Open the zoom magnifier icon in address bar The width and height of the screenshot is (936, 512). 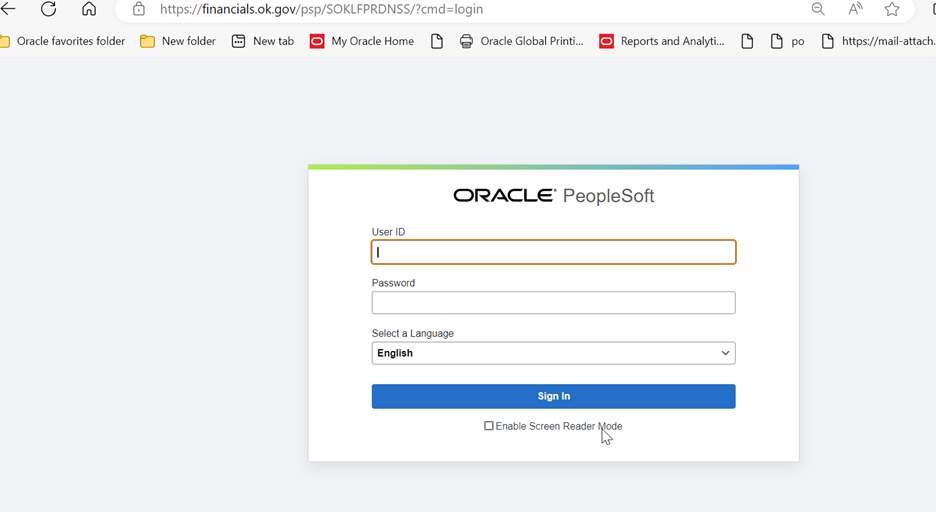818,9
